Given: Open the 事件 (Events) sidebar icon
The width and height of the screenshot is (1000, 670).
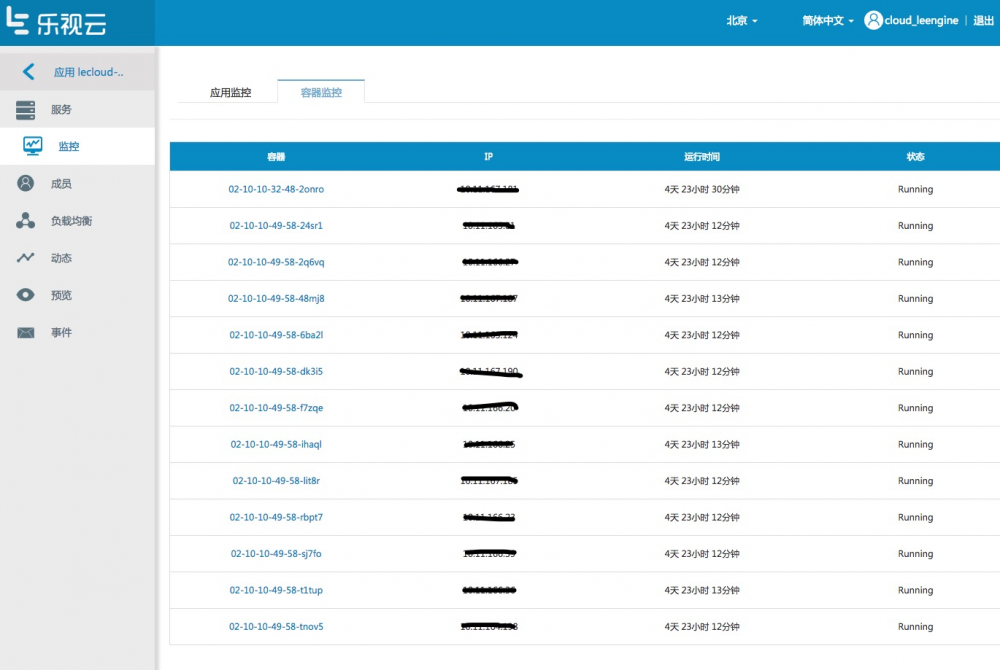Looking at the screenshot, I should tap(27, 331).
